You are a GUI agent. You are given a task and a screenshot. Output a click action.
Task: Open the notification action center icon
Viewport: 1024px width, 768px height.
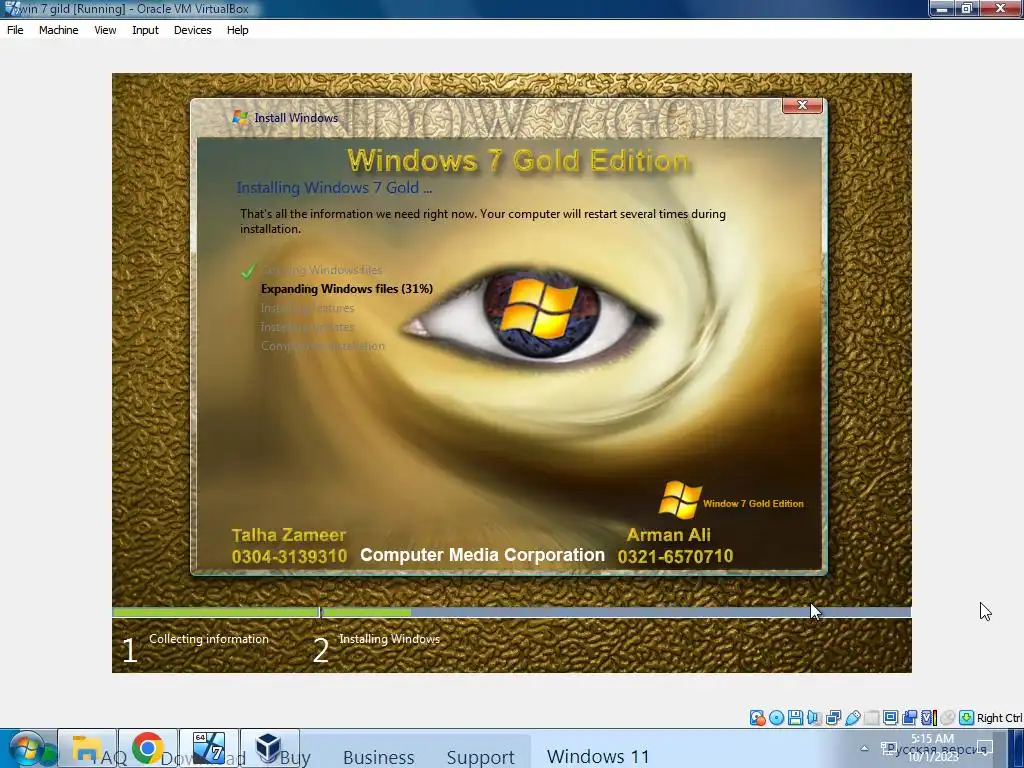click(985, 748)
